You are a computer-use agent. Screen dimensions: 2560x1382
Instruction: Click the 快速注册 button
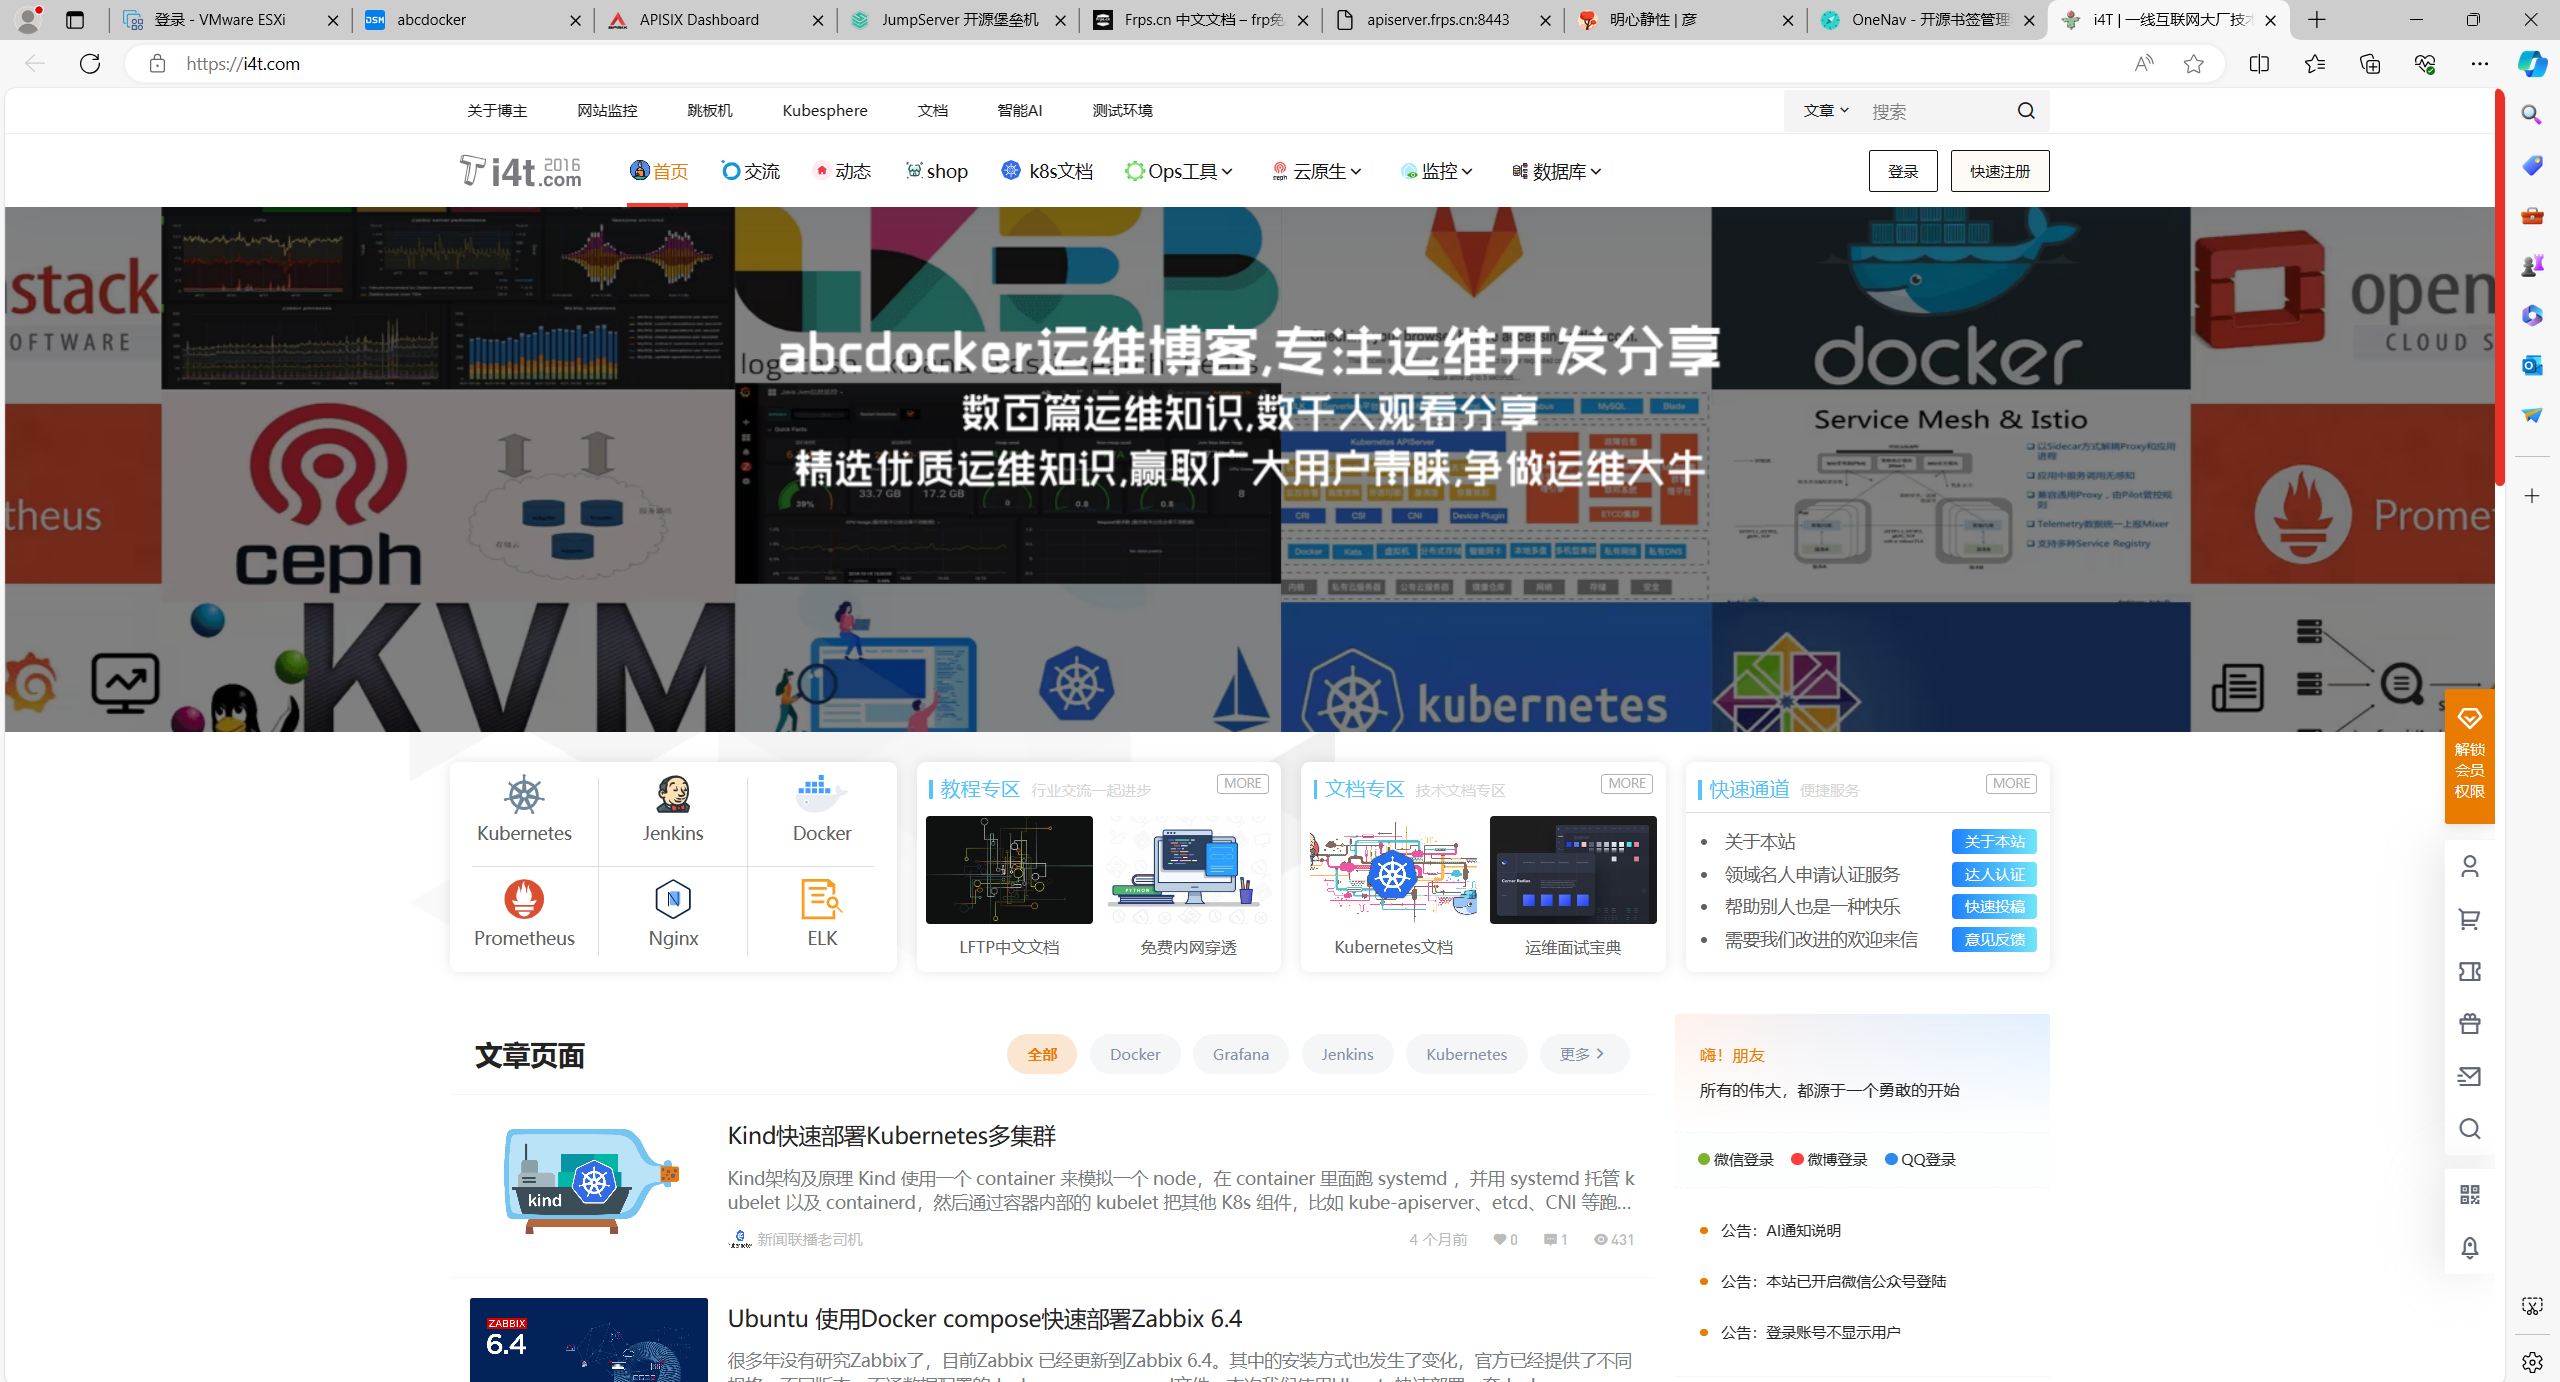point(2000,171)
